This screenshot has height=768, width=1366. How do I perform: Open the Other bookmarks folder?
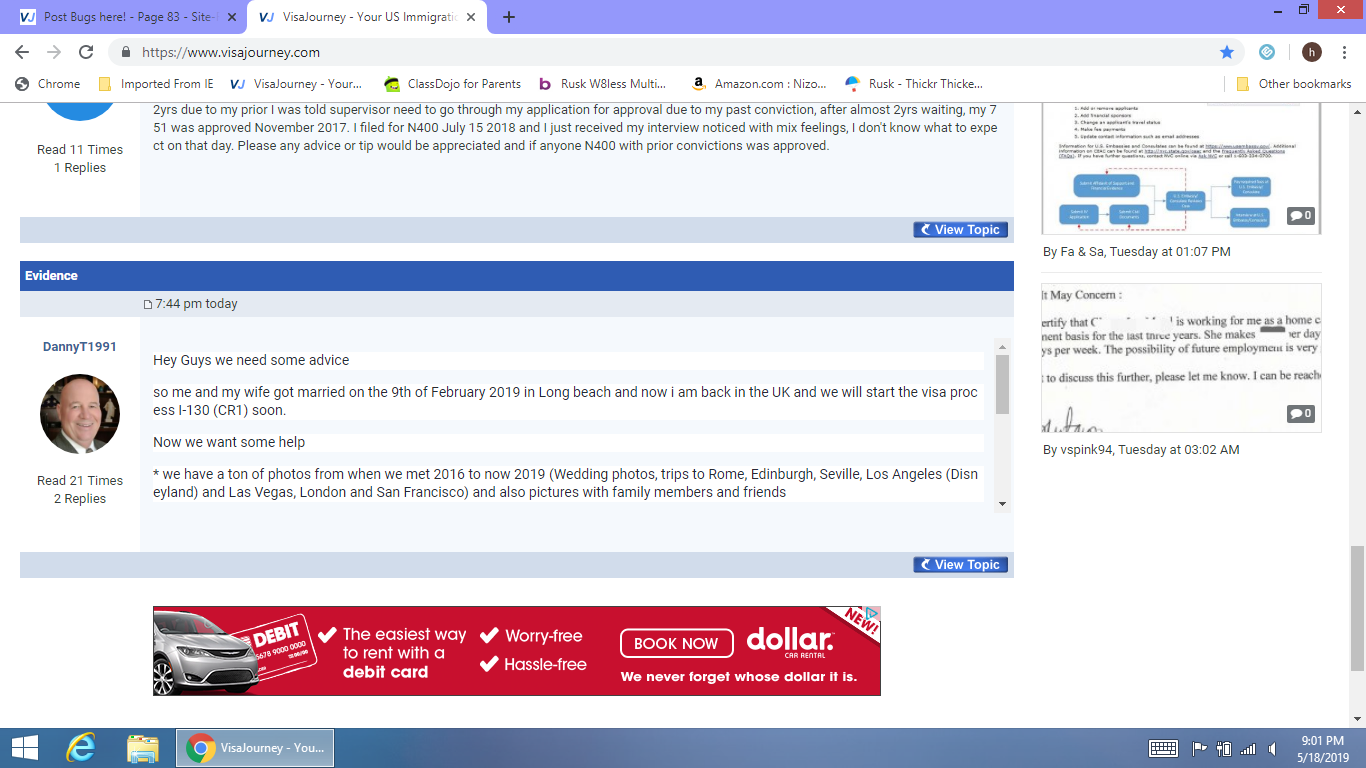[x=1294, y=84]
